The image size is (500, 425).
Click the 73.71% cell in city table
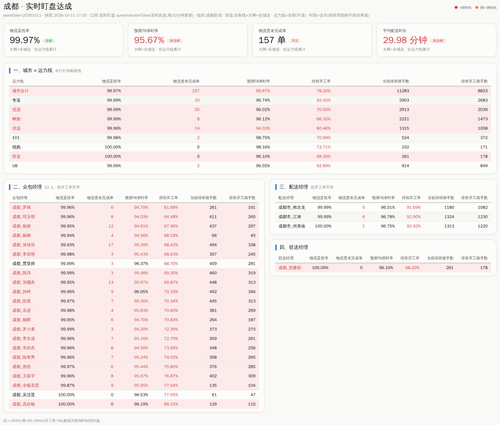323,147
